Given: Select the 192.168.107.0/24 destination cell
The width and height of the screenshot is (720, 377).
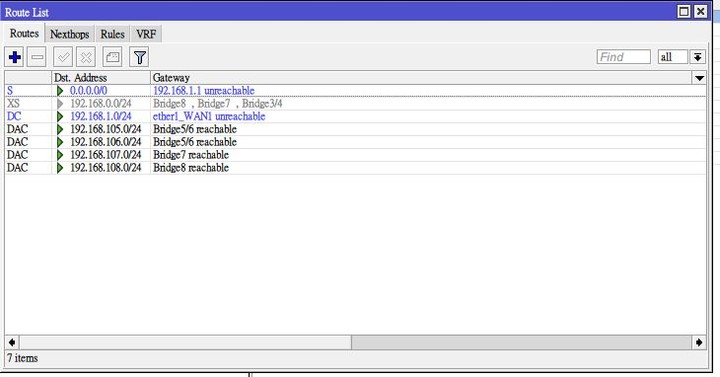Looking at the screenshot, I should click(106, 155).
